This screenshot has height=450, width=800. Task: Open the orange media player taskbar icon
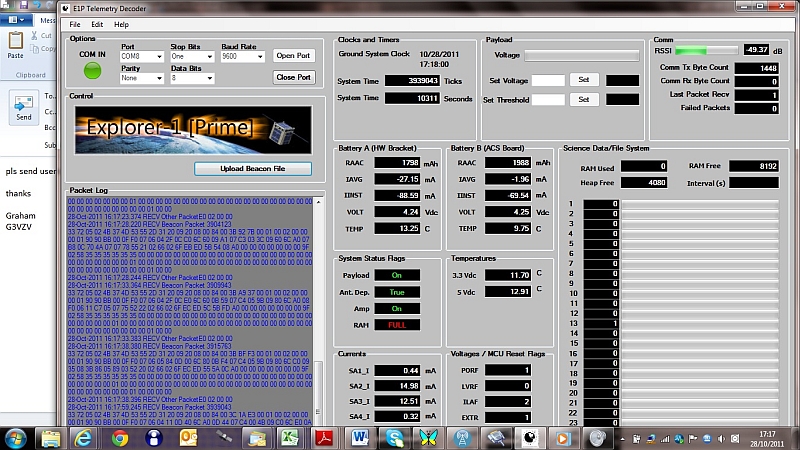pos(563,438)
